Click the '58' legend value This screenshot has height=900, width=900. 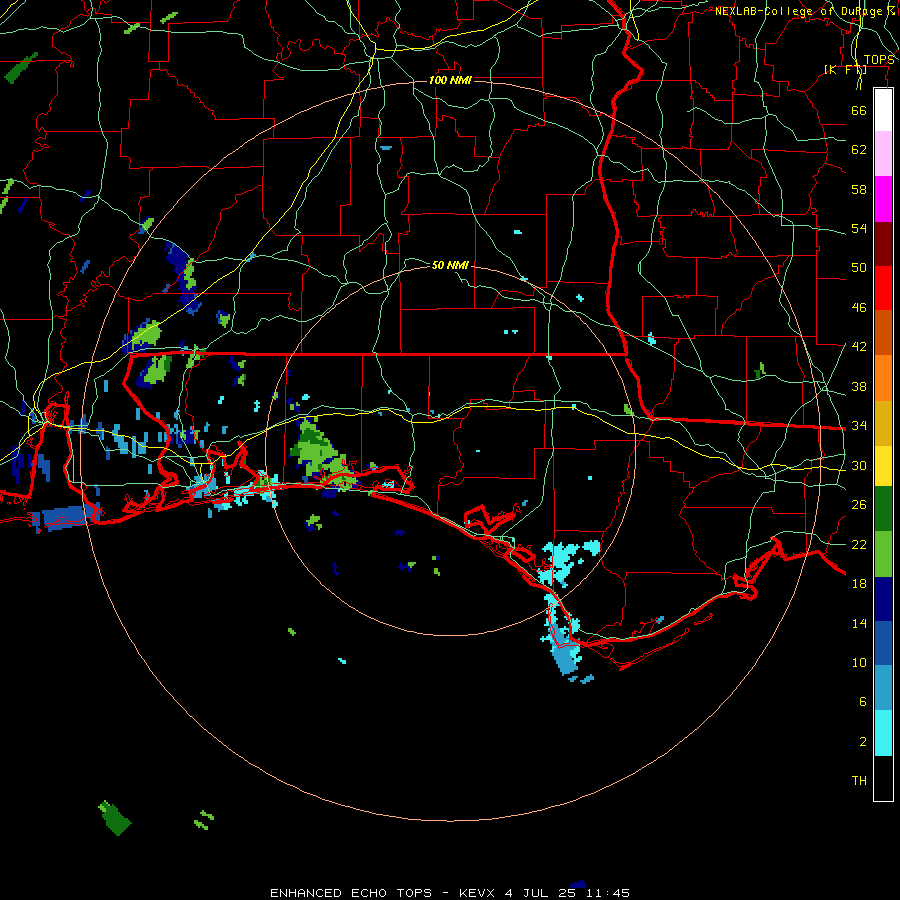coord(859,189)
